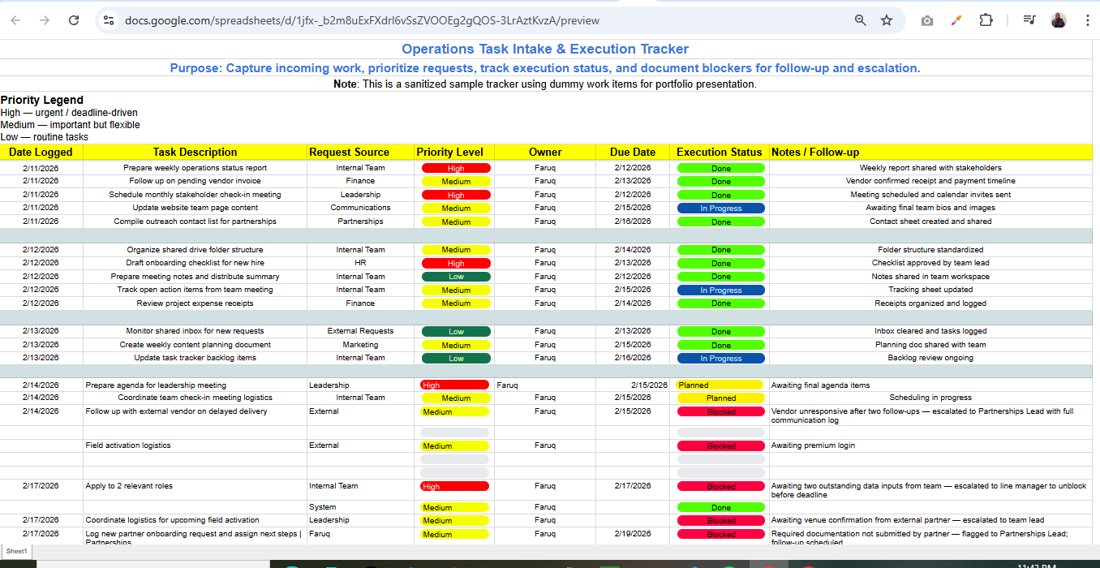Select the due date 2/19/2026 cell
Screen dimensions: 1100x568
[x=633, y=534]
